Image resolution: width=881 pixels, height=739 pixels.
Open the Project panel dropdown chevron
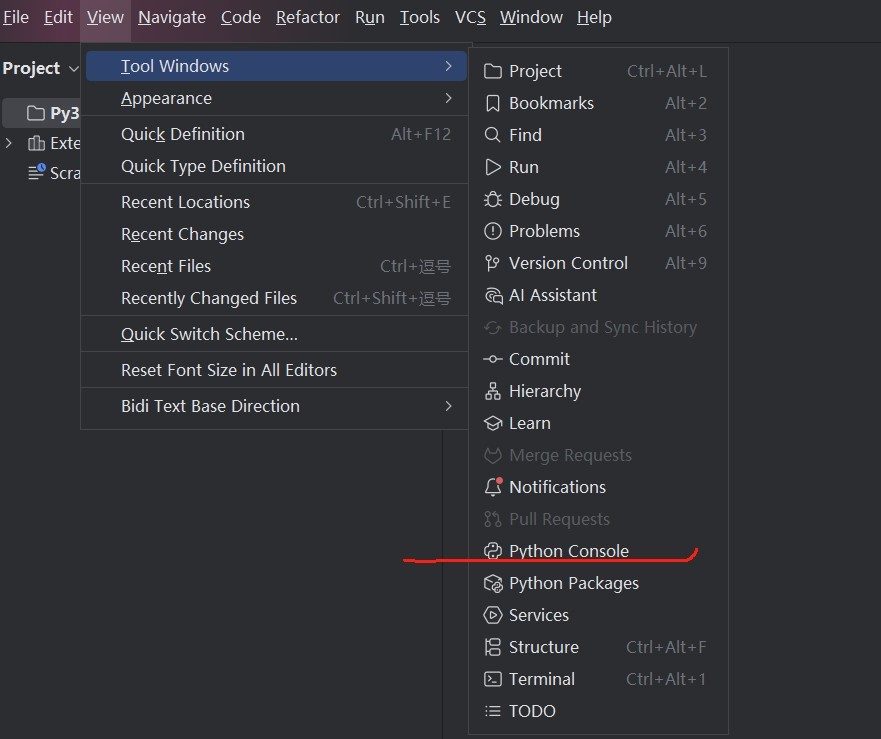[x=73, y=69]
